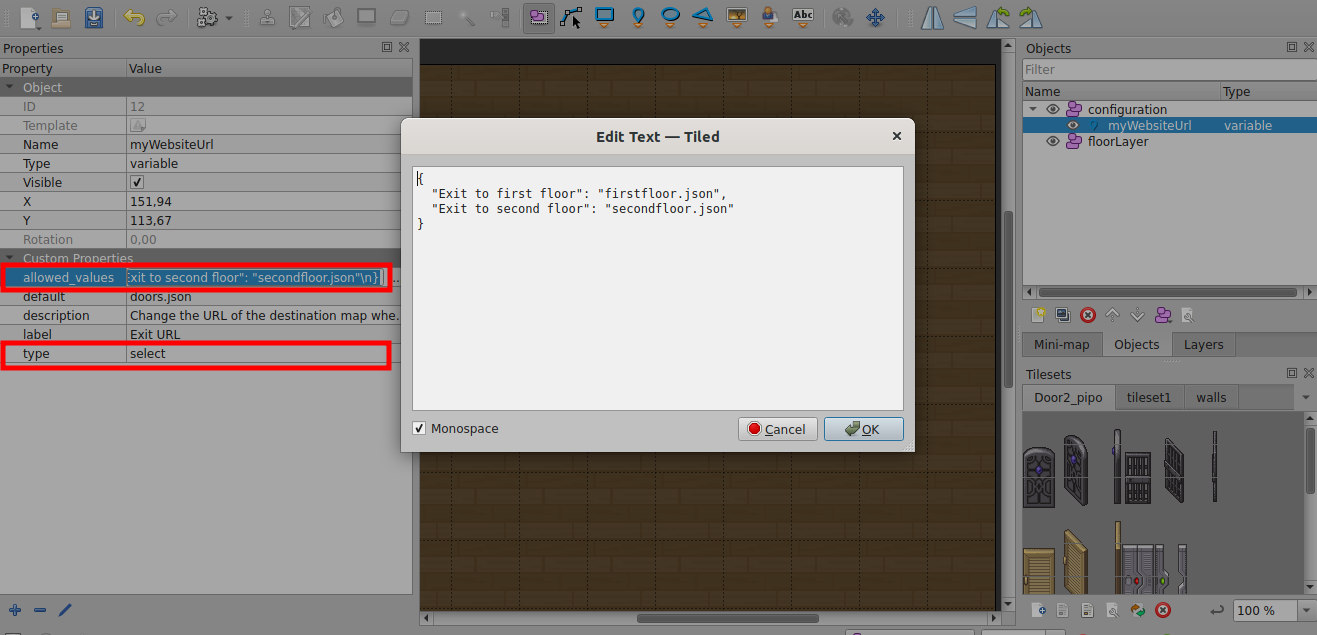Image resolution: width=1317 pixels, height=635 pixels.
Task: Select the Insert Polygon tool
Action: 703,17
